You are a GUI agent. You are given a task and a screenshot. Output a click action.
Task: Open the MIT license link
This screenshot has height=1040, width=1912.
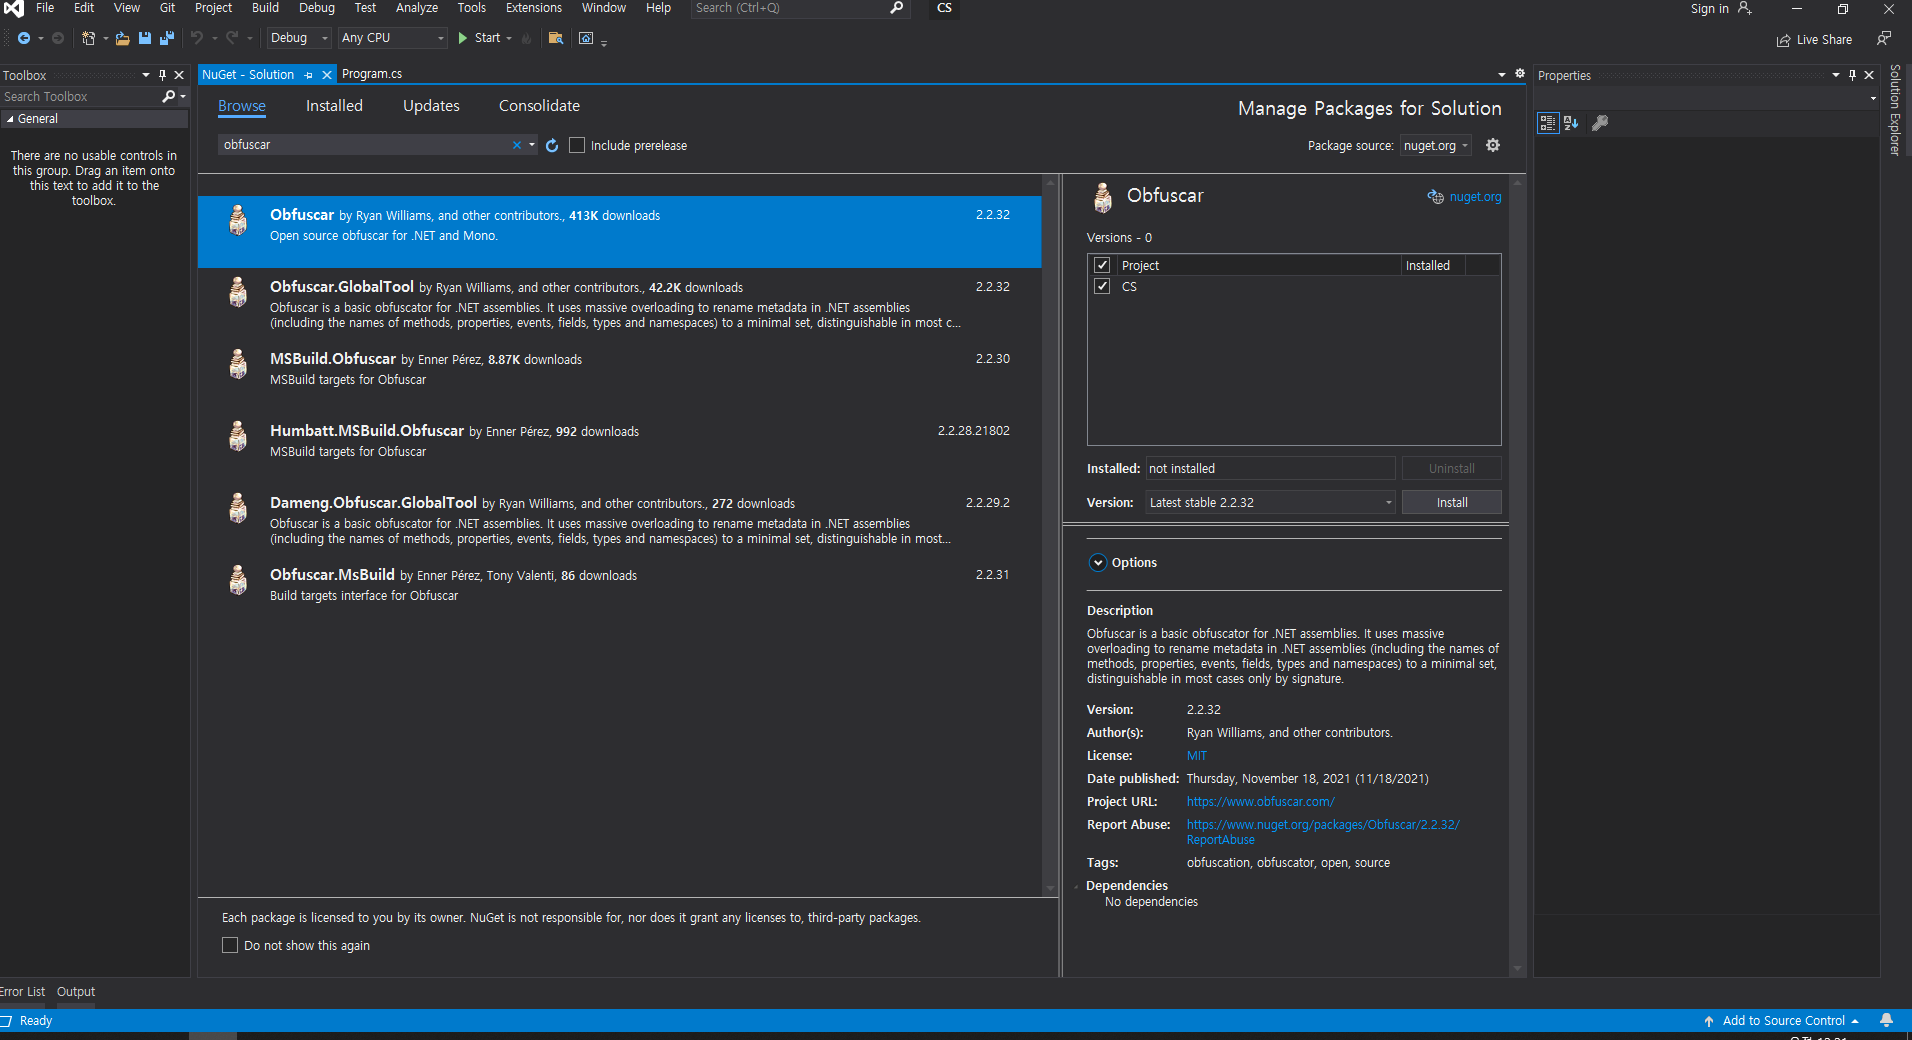click(1197, 756)
